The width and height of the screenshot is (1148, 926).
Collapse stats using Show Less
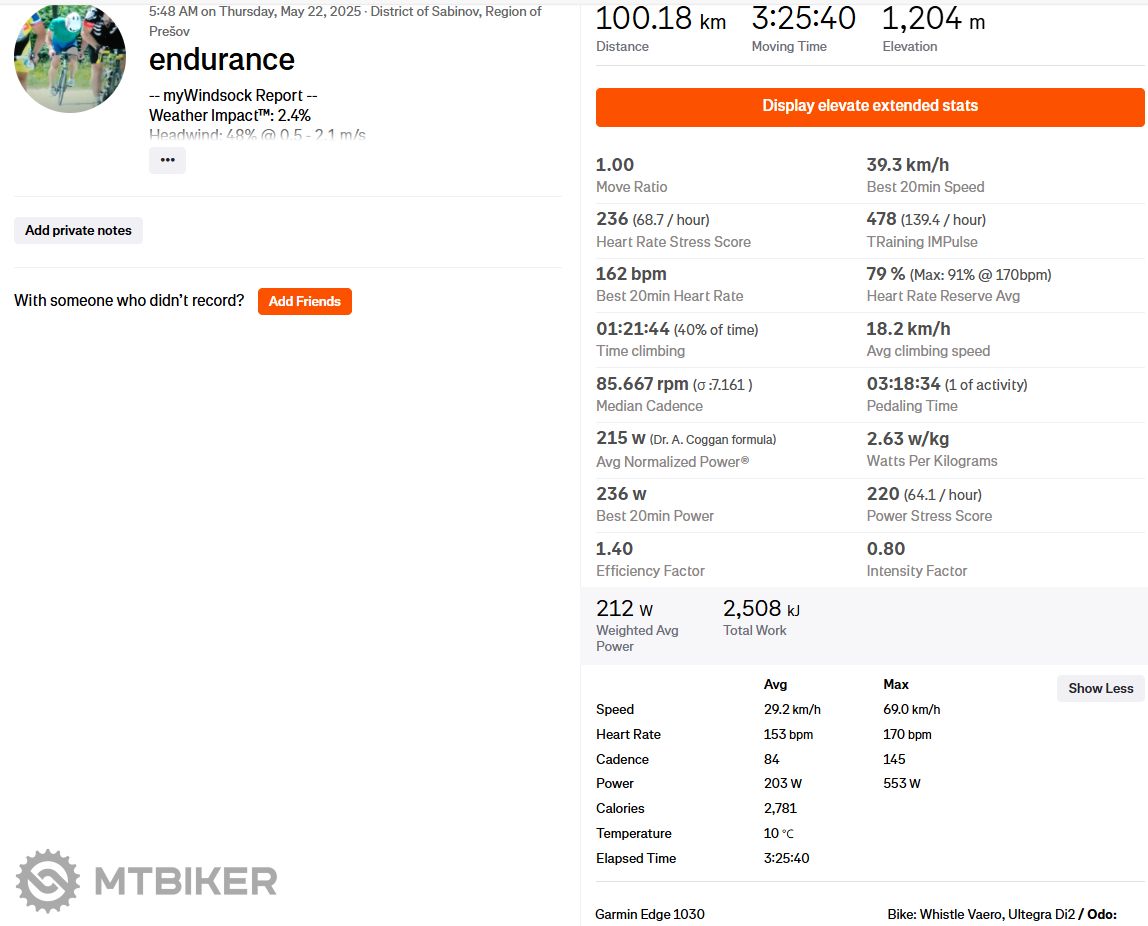pos(1100,688)
